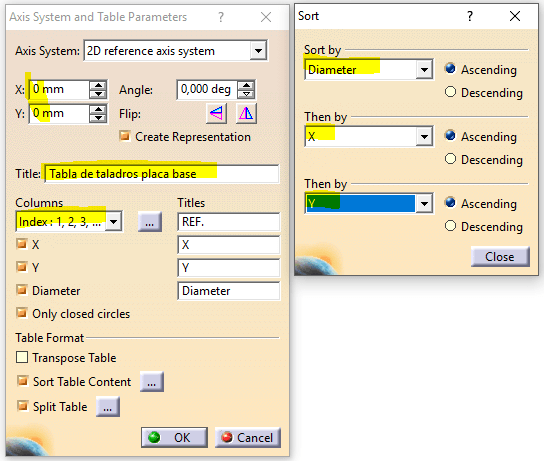This screenshot has height=461, width=544.
Task: Select Ascending for Sort by Diameter
Action: click(450, 69)
